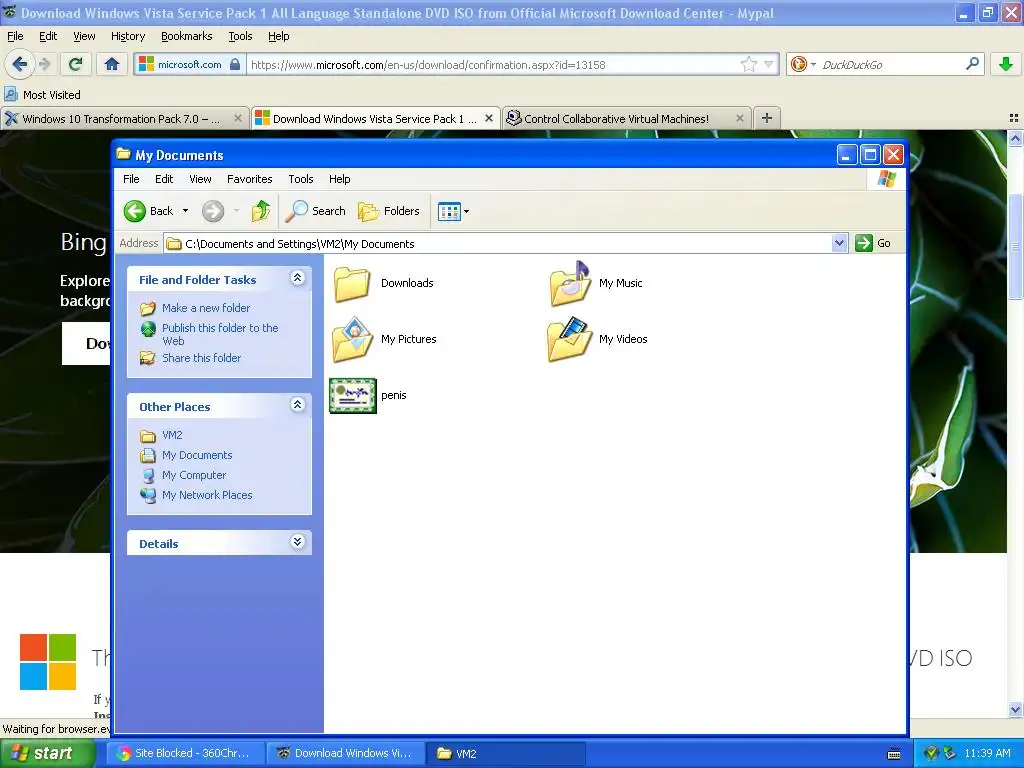Screen dimensions: 1024x768
Task: Expand the Details panel
Action: tap(297, 542)
